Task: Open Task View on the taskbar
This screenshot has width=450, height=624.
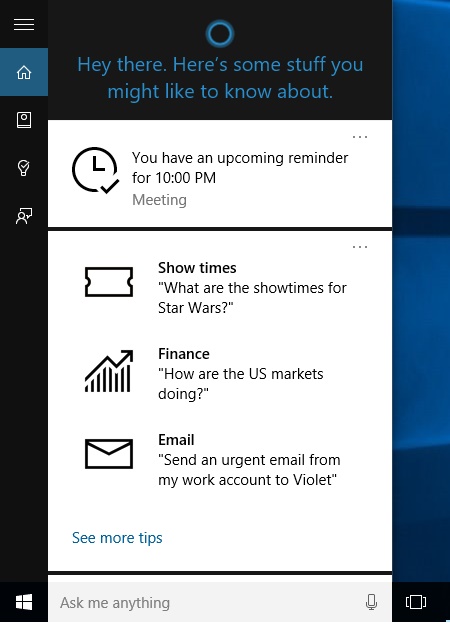Action: click(x=416, y=602)
